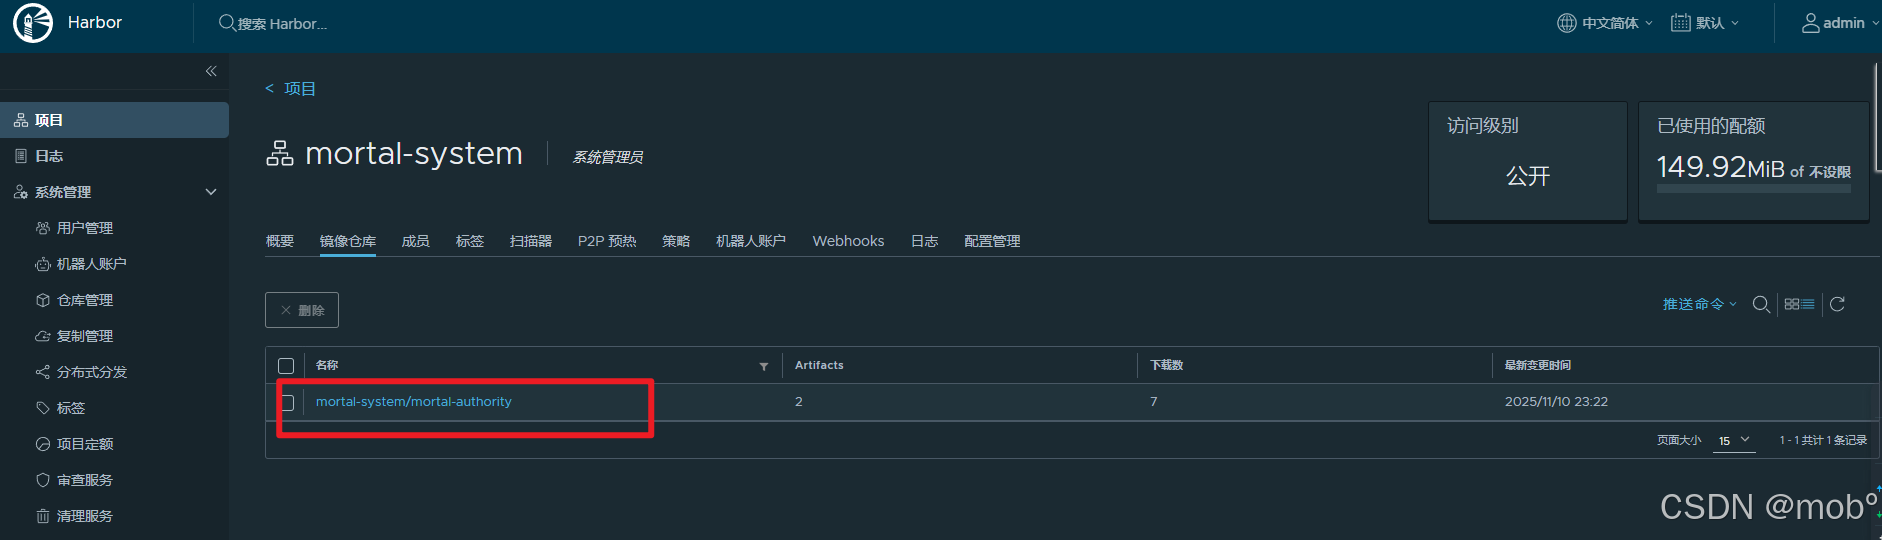Switch to the 扫描器 tab
Image resolution: width=1882 pixels, height=540 pixels.
click(x=531, y=241)
